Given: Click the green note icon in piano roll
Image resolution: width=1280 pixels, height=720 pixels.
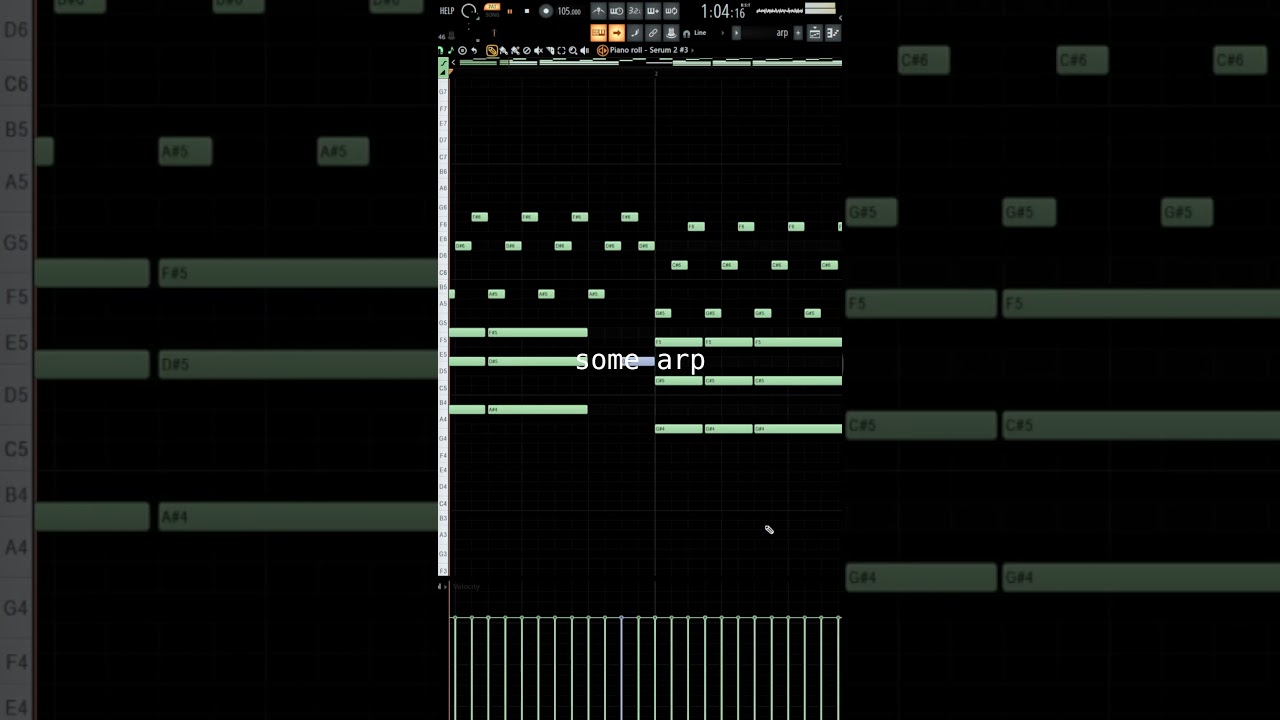Looking at the screenshot, I should coord(450,50).
